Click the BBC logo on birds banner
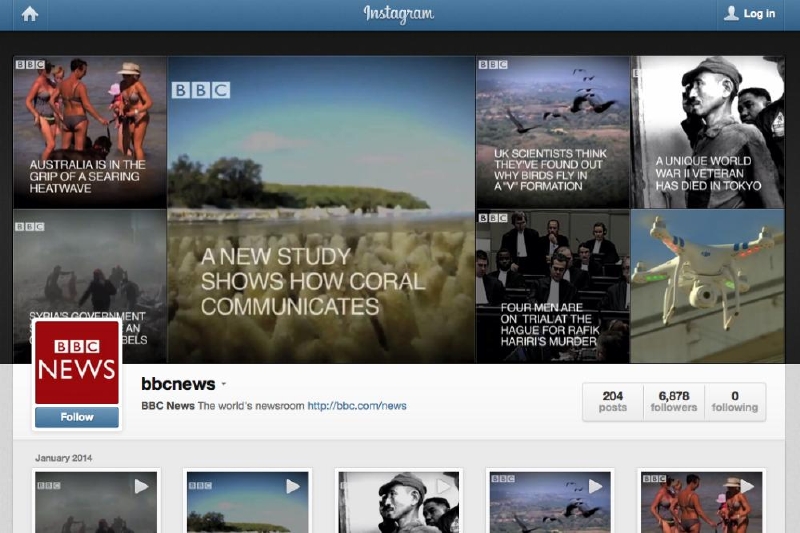 pos(493,64)
